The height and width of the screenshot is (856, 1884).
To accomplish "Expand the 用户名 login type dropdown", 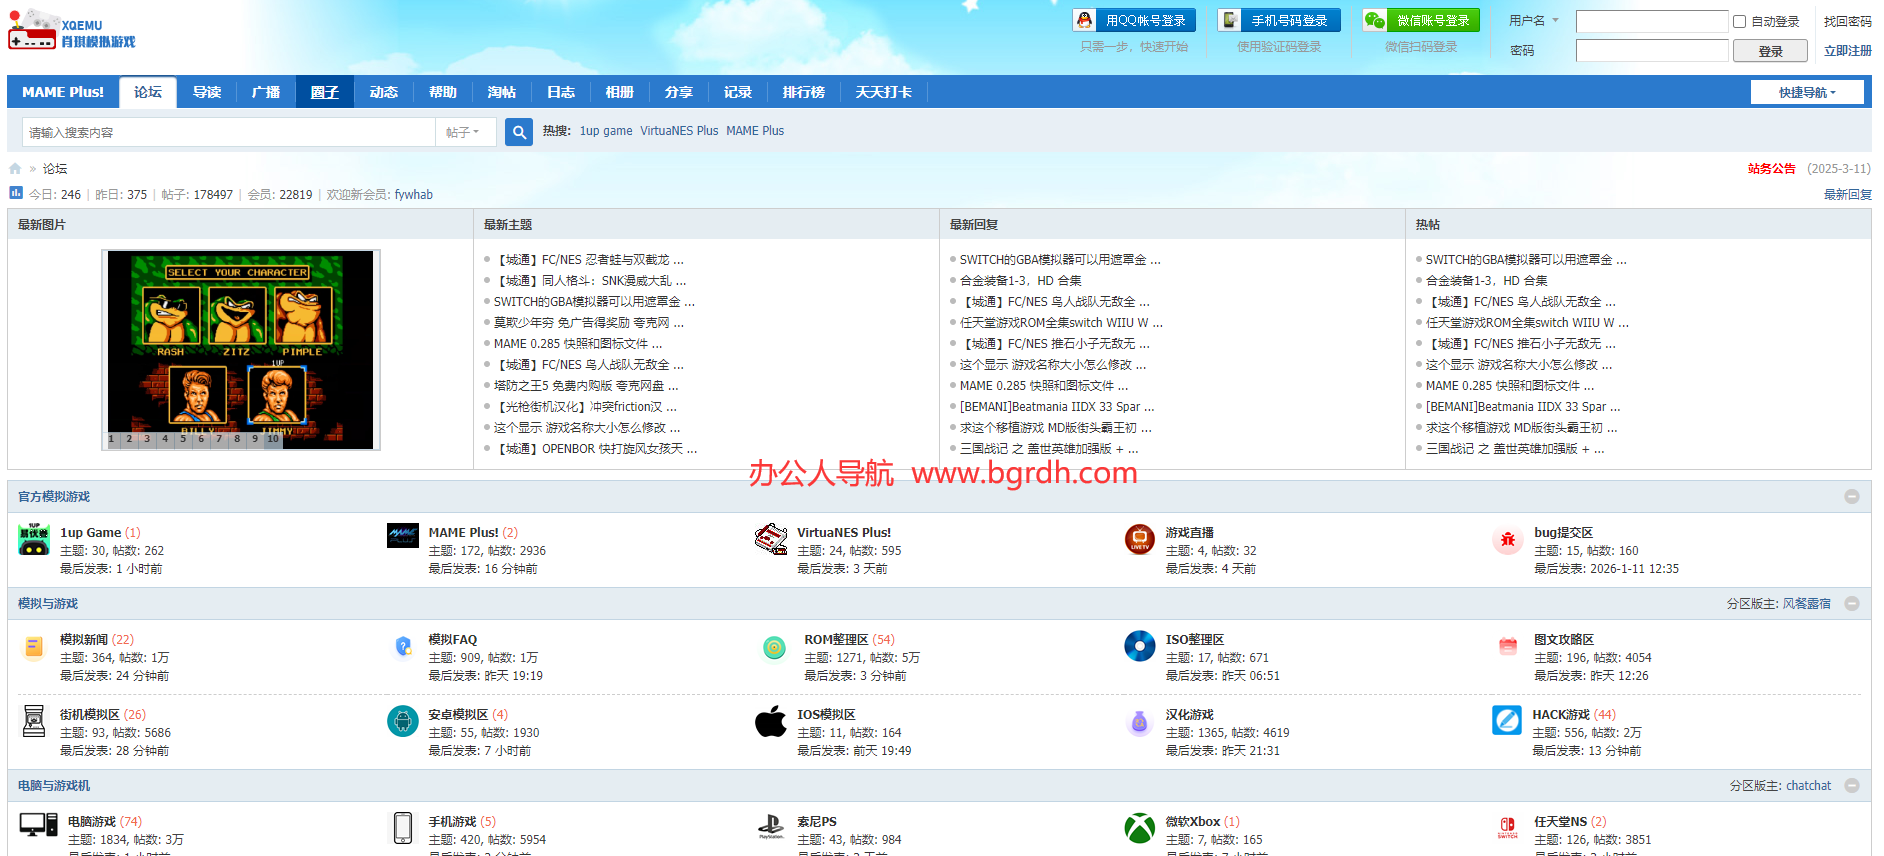I will [x=1534, y=21].
